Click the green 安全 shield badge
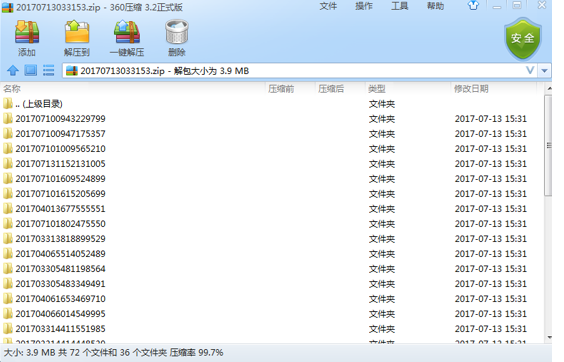Image resolution: width=564 pixels, height=362 pixels. (523, 39)
